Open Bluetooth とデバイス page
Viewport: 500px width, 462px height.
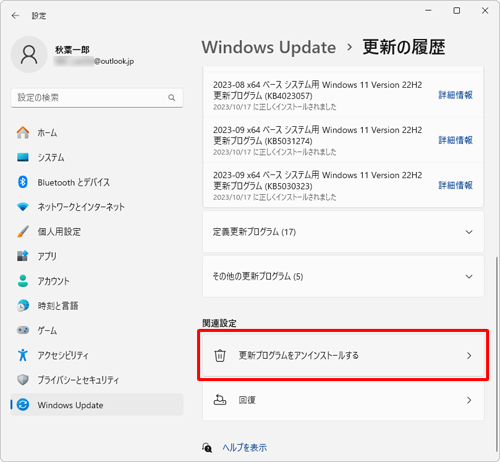(97, 182)
